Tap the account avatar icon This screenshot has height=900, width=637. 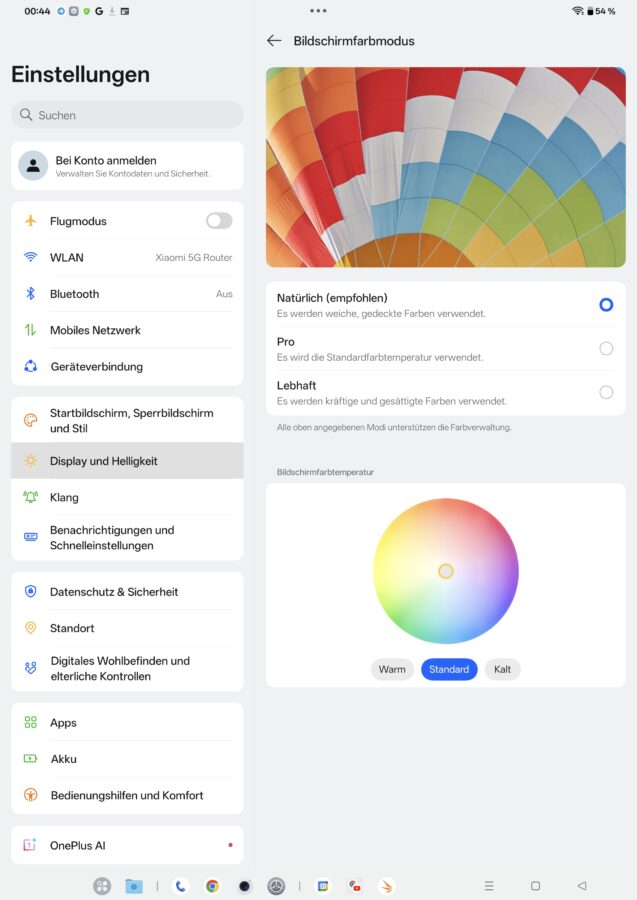pyautogui.click(x=33, y=165)
